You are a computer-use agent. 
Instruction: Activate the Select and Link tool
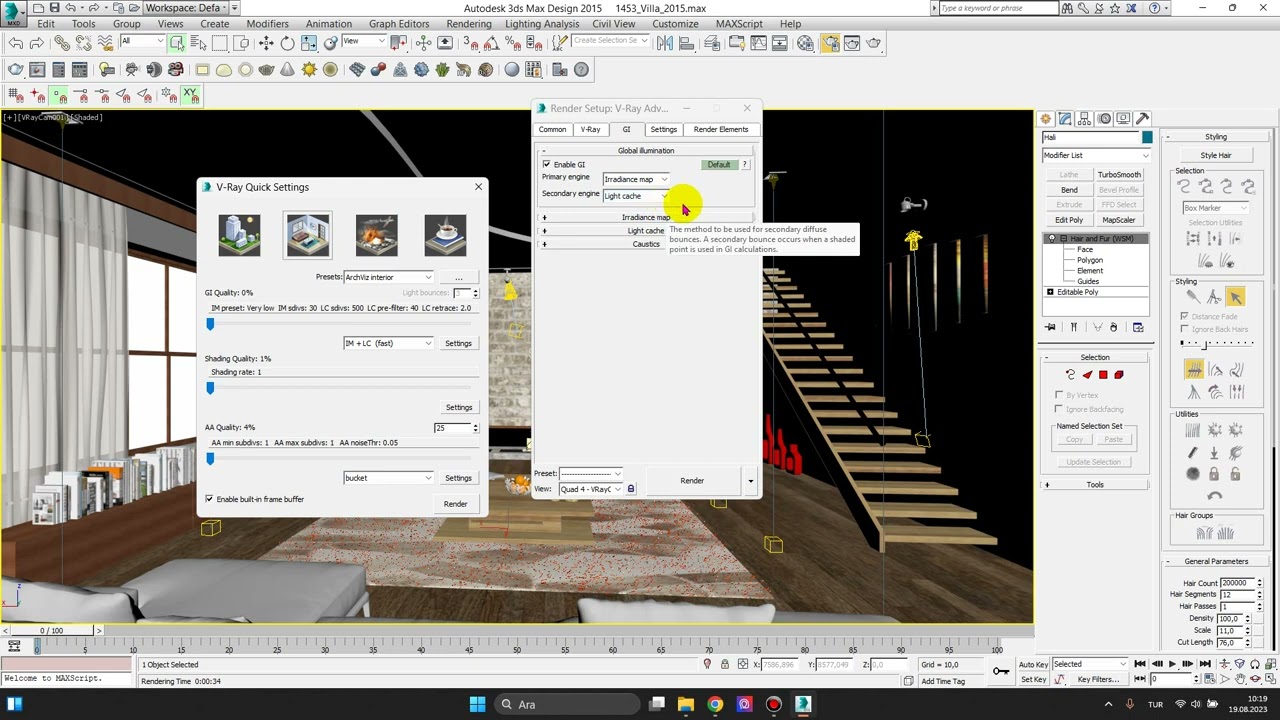point(62,43)
